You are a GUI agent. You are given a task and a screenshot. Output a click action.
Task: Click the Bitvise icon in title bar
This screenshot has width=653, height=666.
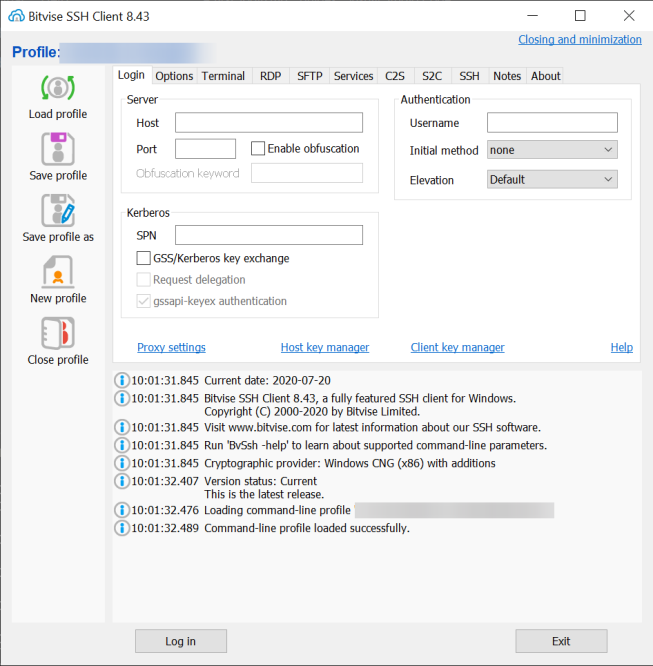coord(17,16)
